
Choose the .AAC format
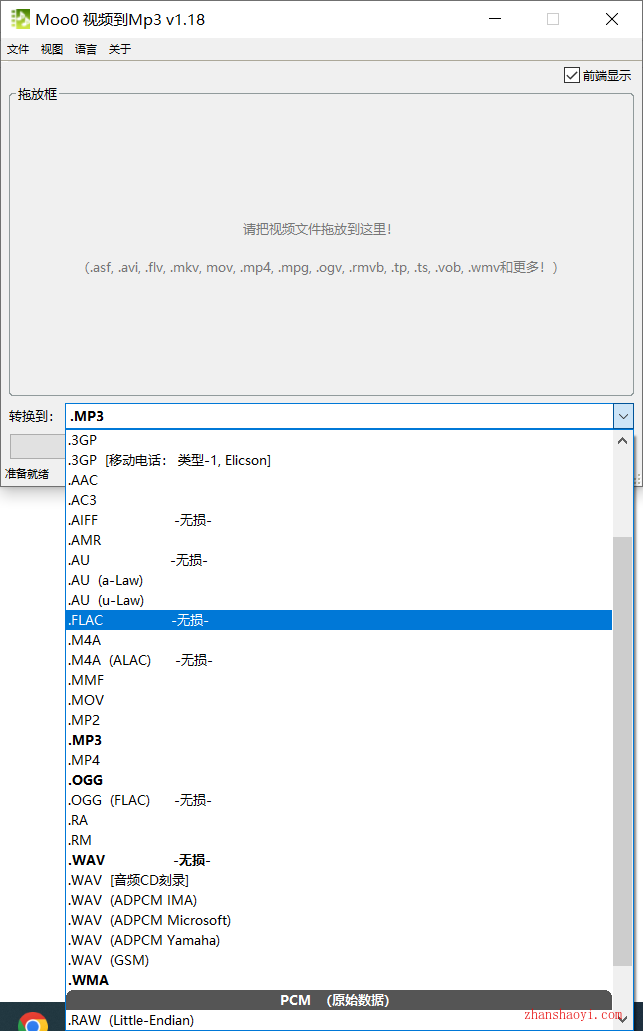(339, 480)
